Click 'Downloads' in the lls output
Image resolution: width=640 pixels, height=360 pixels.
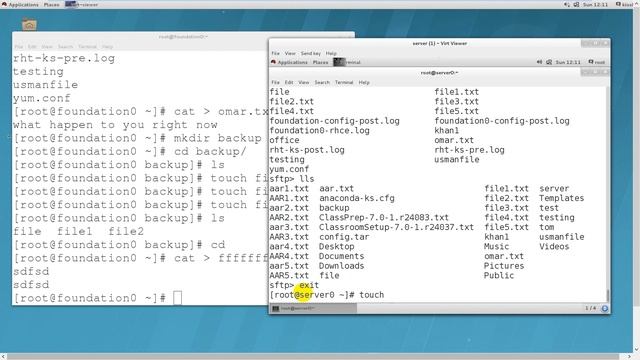(342, 266)
